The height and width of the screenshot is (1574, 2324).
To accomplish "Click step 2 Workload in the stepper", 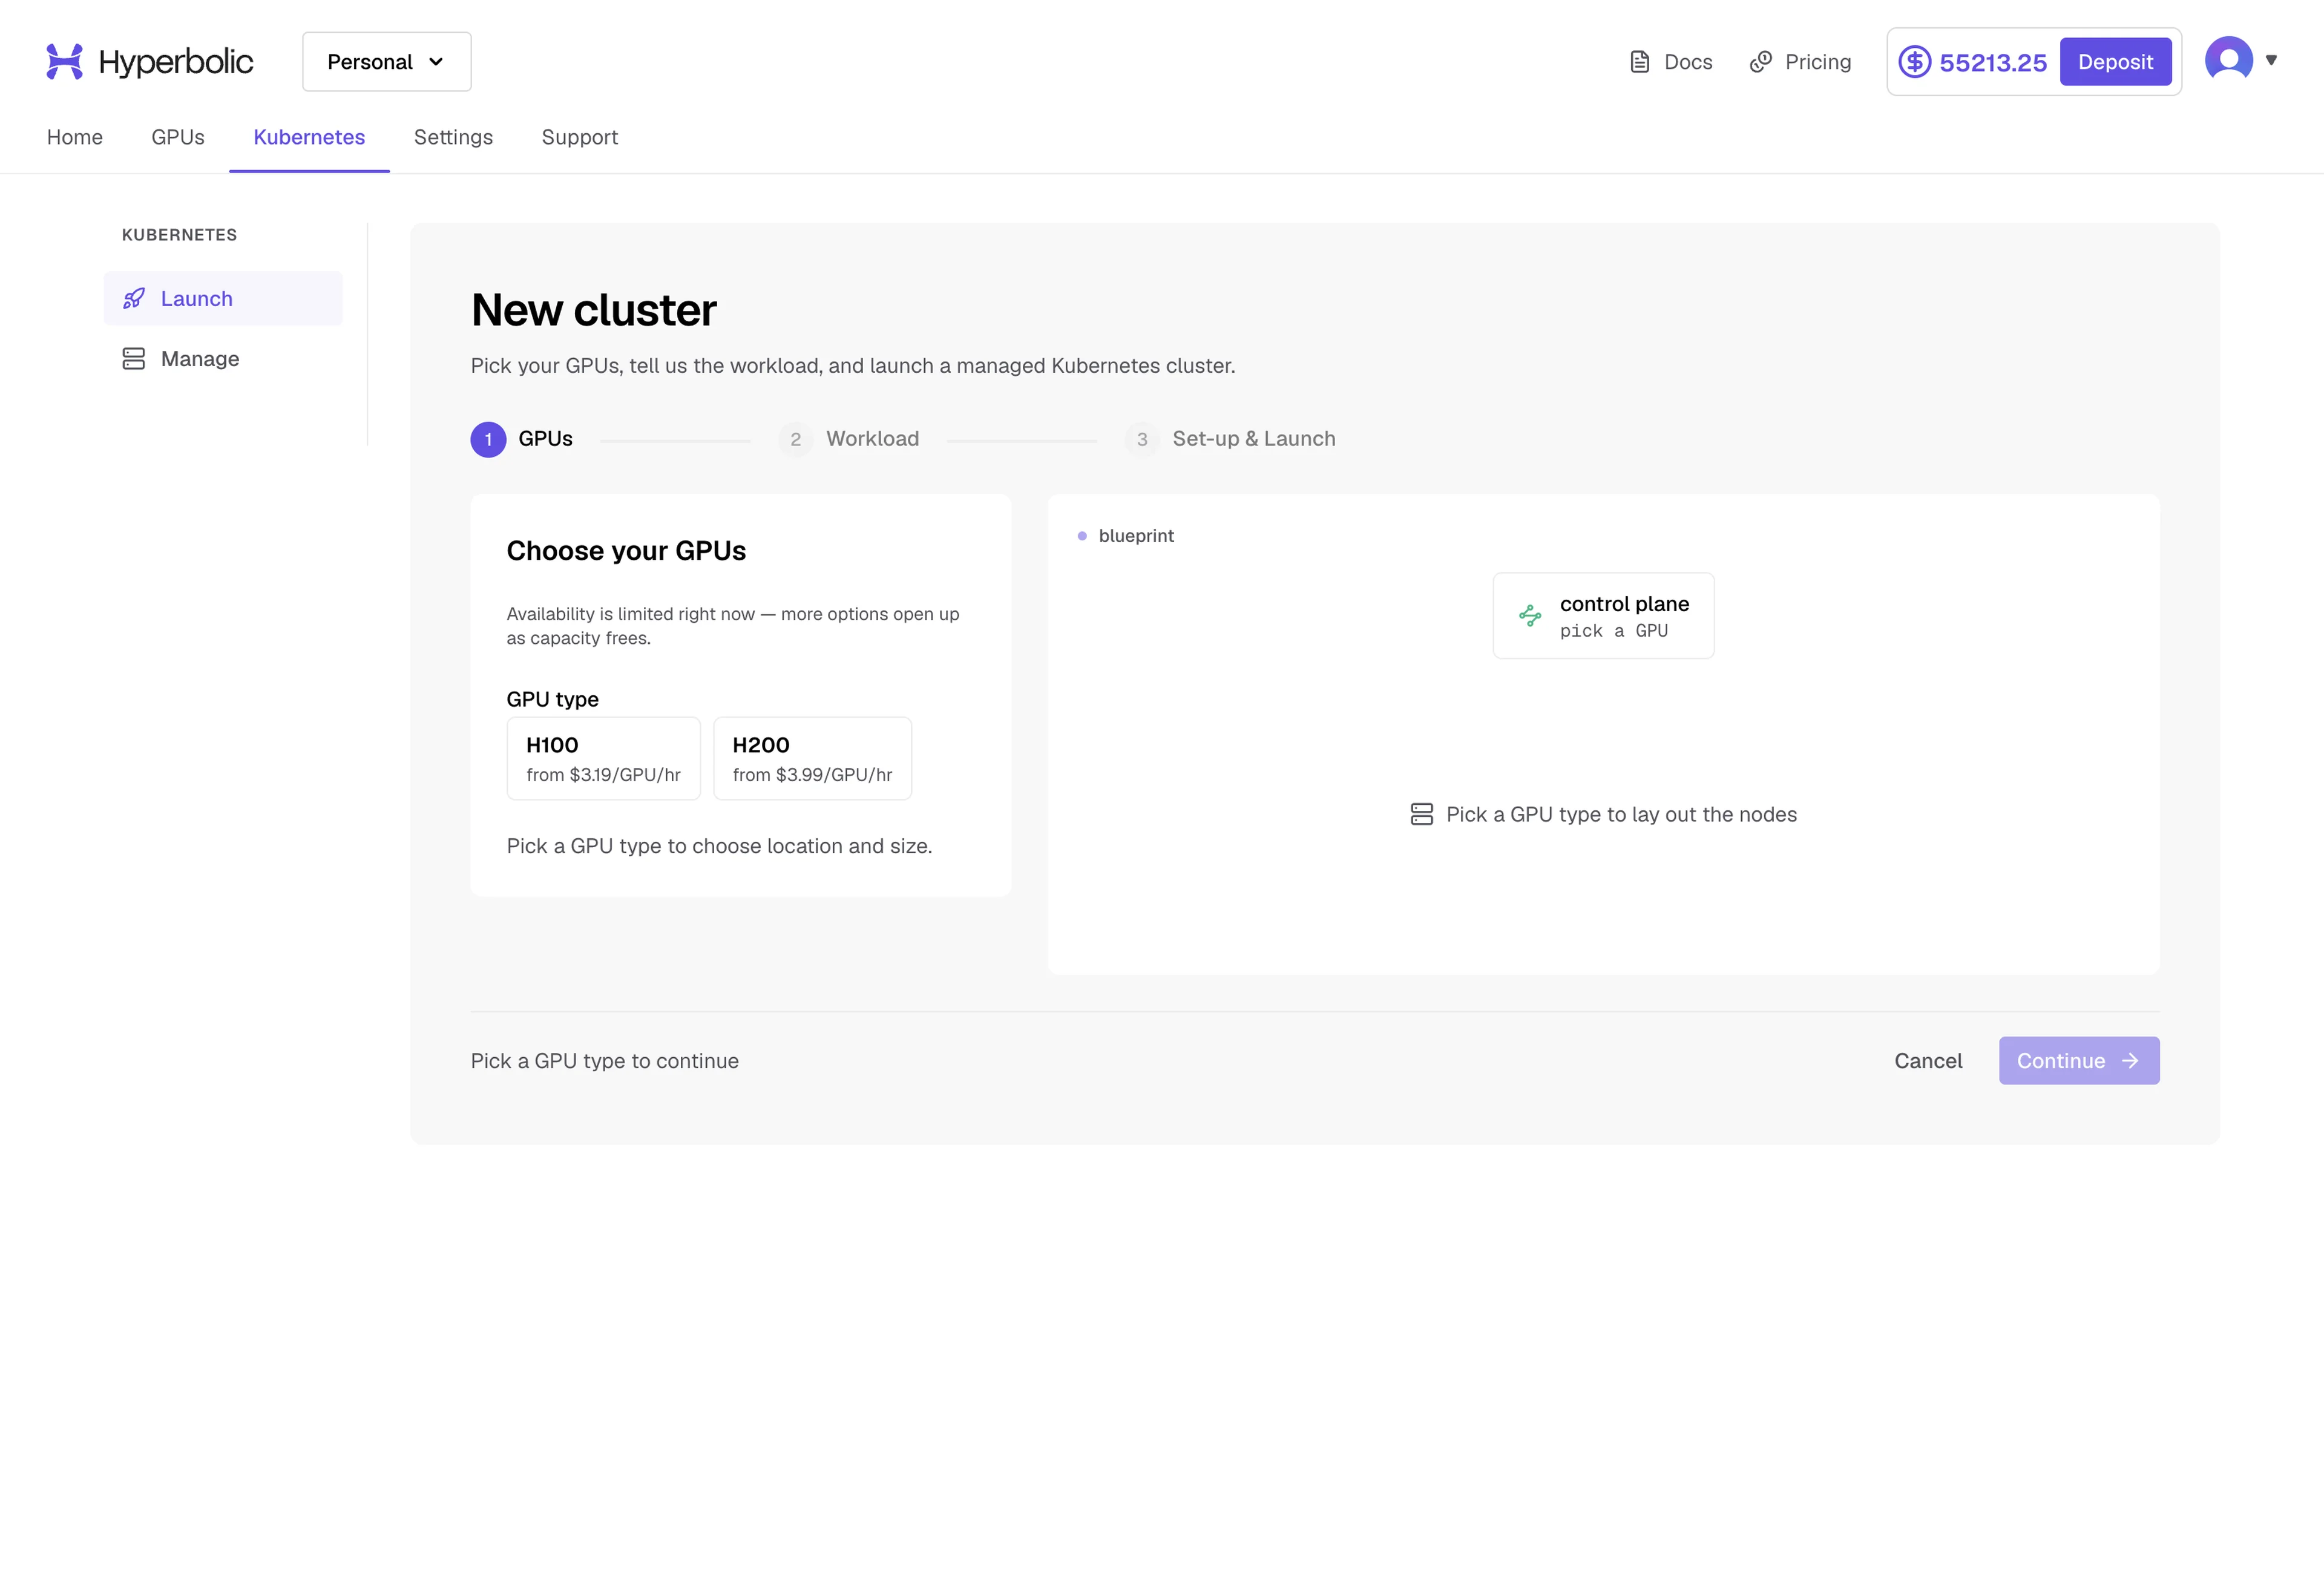I will tap(849, 439).
